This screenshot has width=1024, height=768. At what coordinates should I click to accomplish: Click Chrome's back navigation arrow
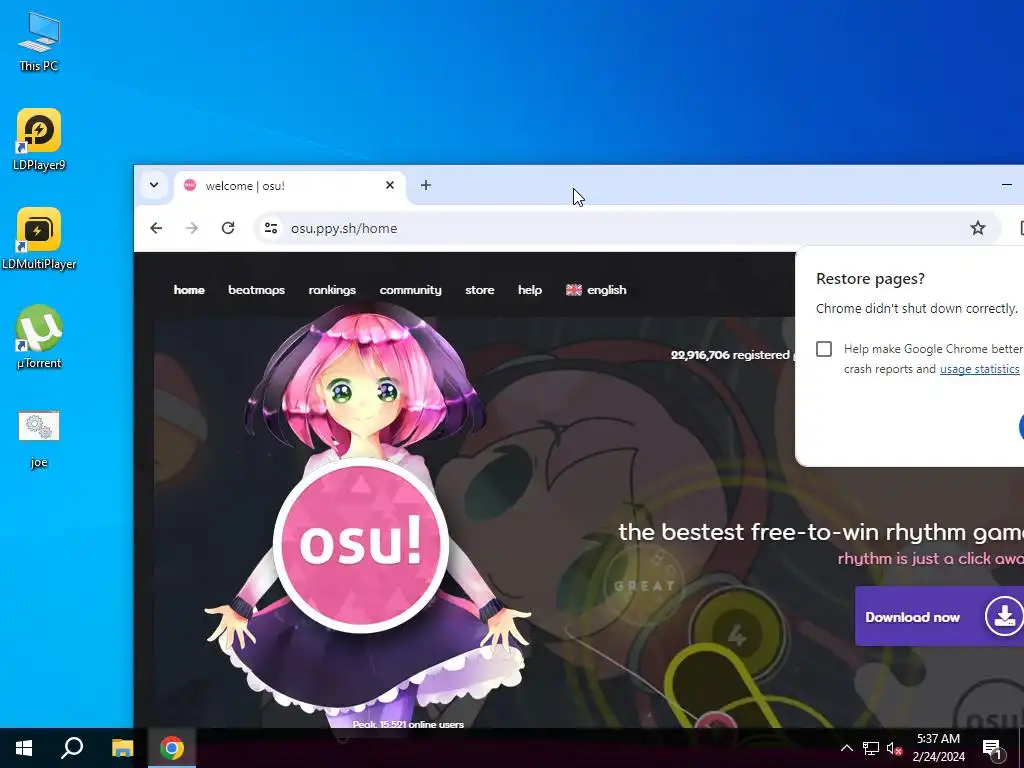(156, 228)
